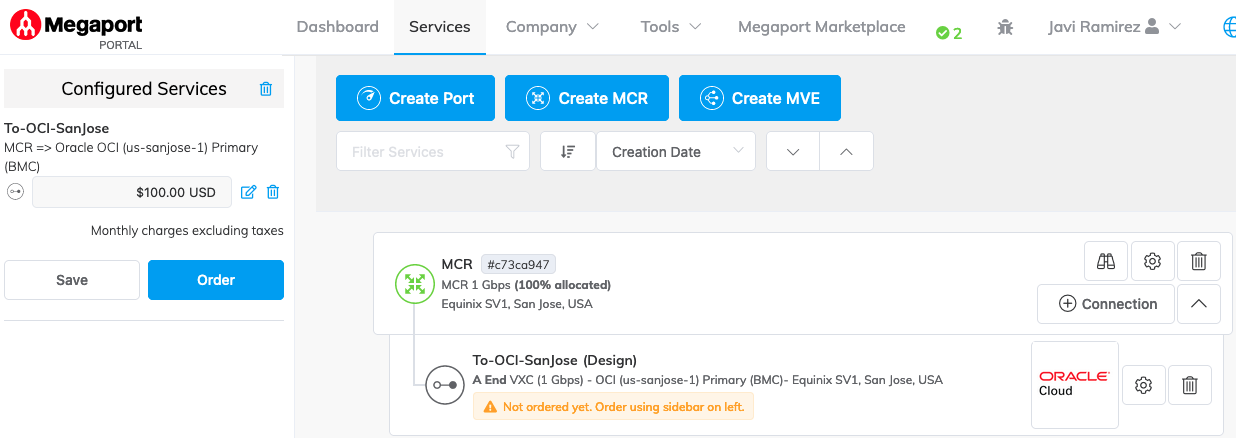
Task: Open To-OCI-SanJose connection gear settings
Action: [1144, 385]
